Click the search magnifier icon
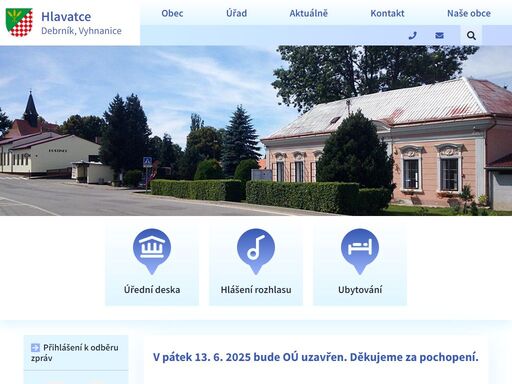512x384 pixels. pos(471,35)
